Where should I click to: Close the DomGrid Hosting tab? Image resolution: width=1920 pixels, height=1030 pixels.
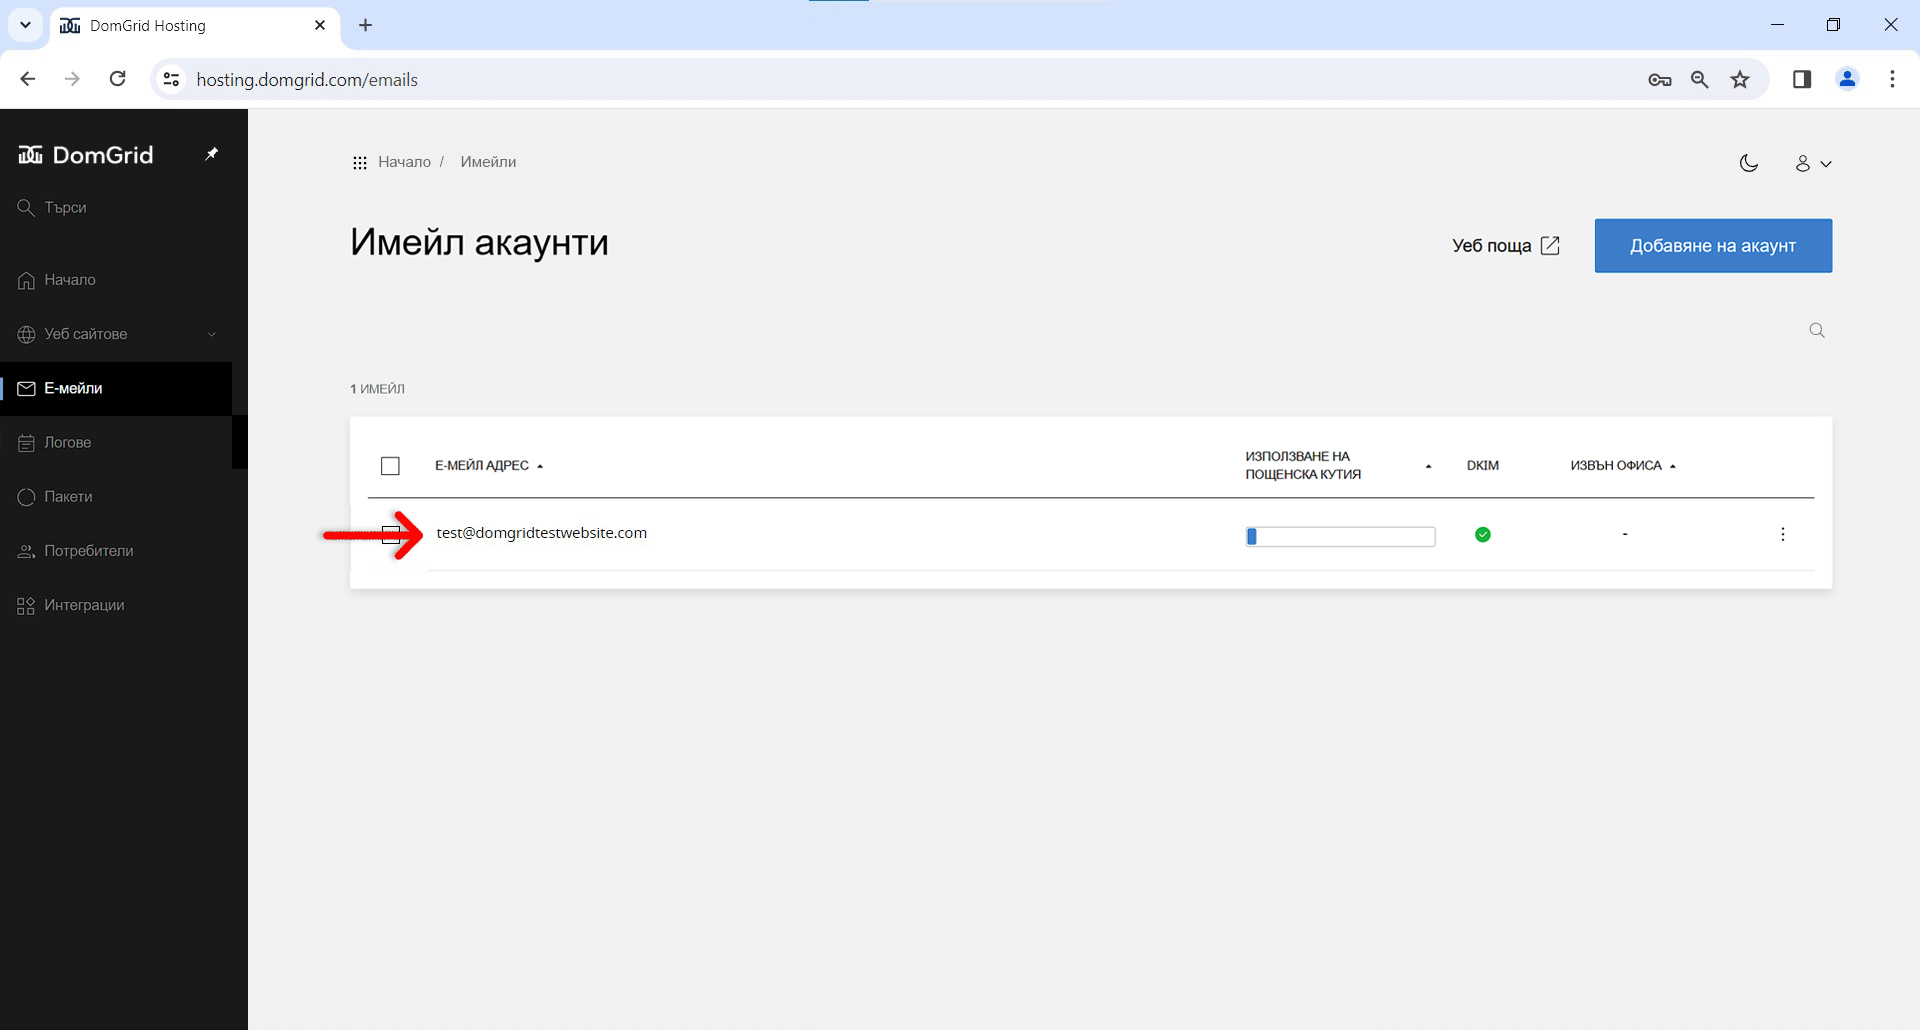(x=320, y=26)
